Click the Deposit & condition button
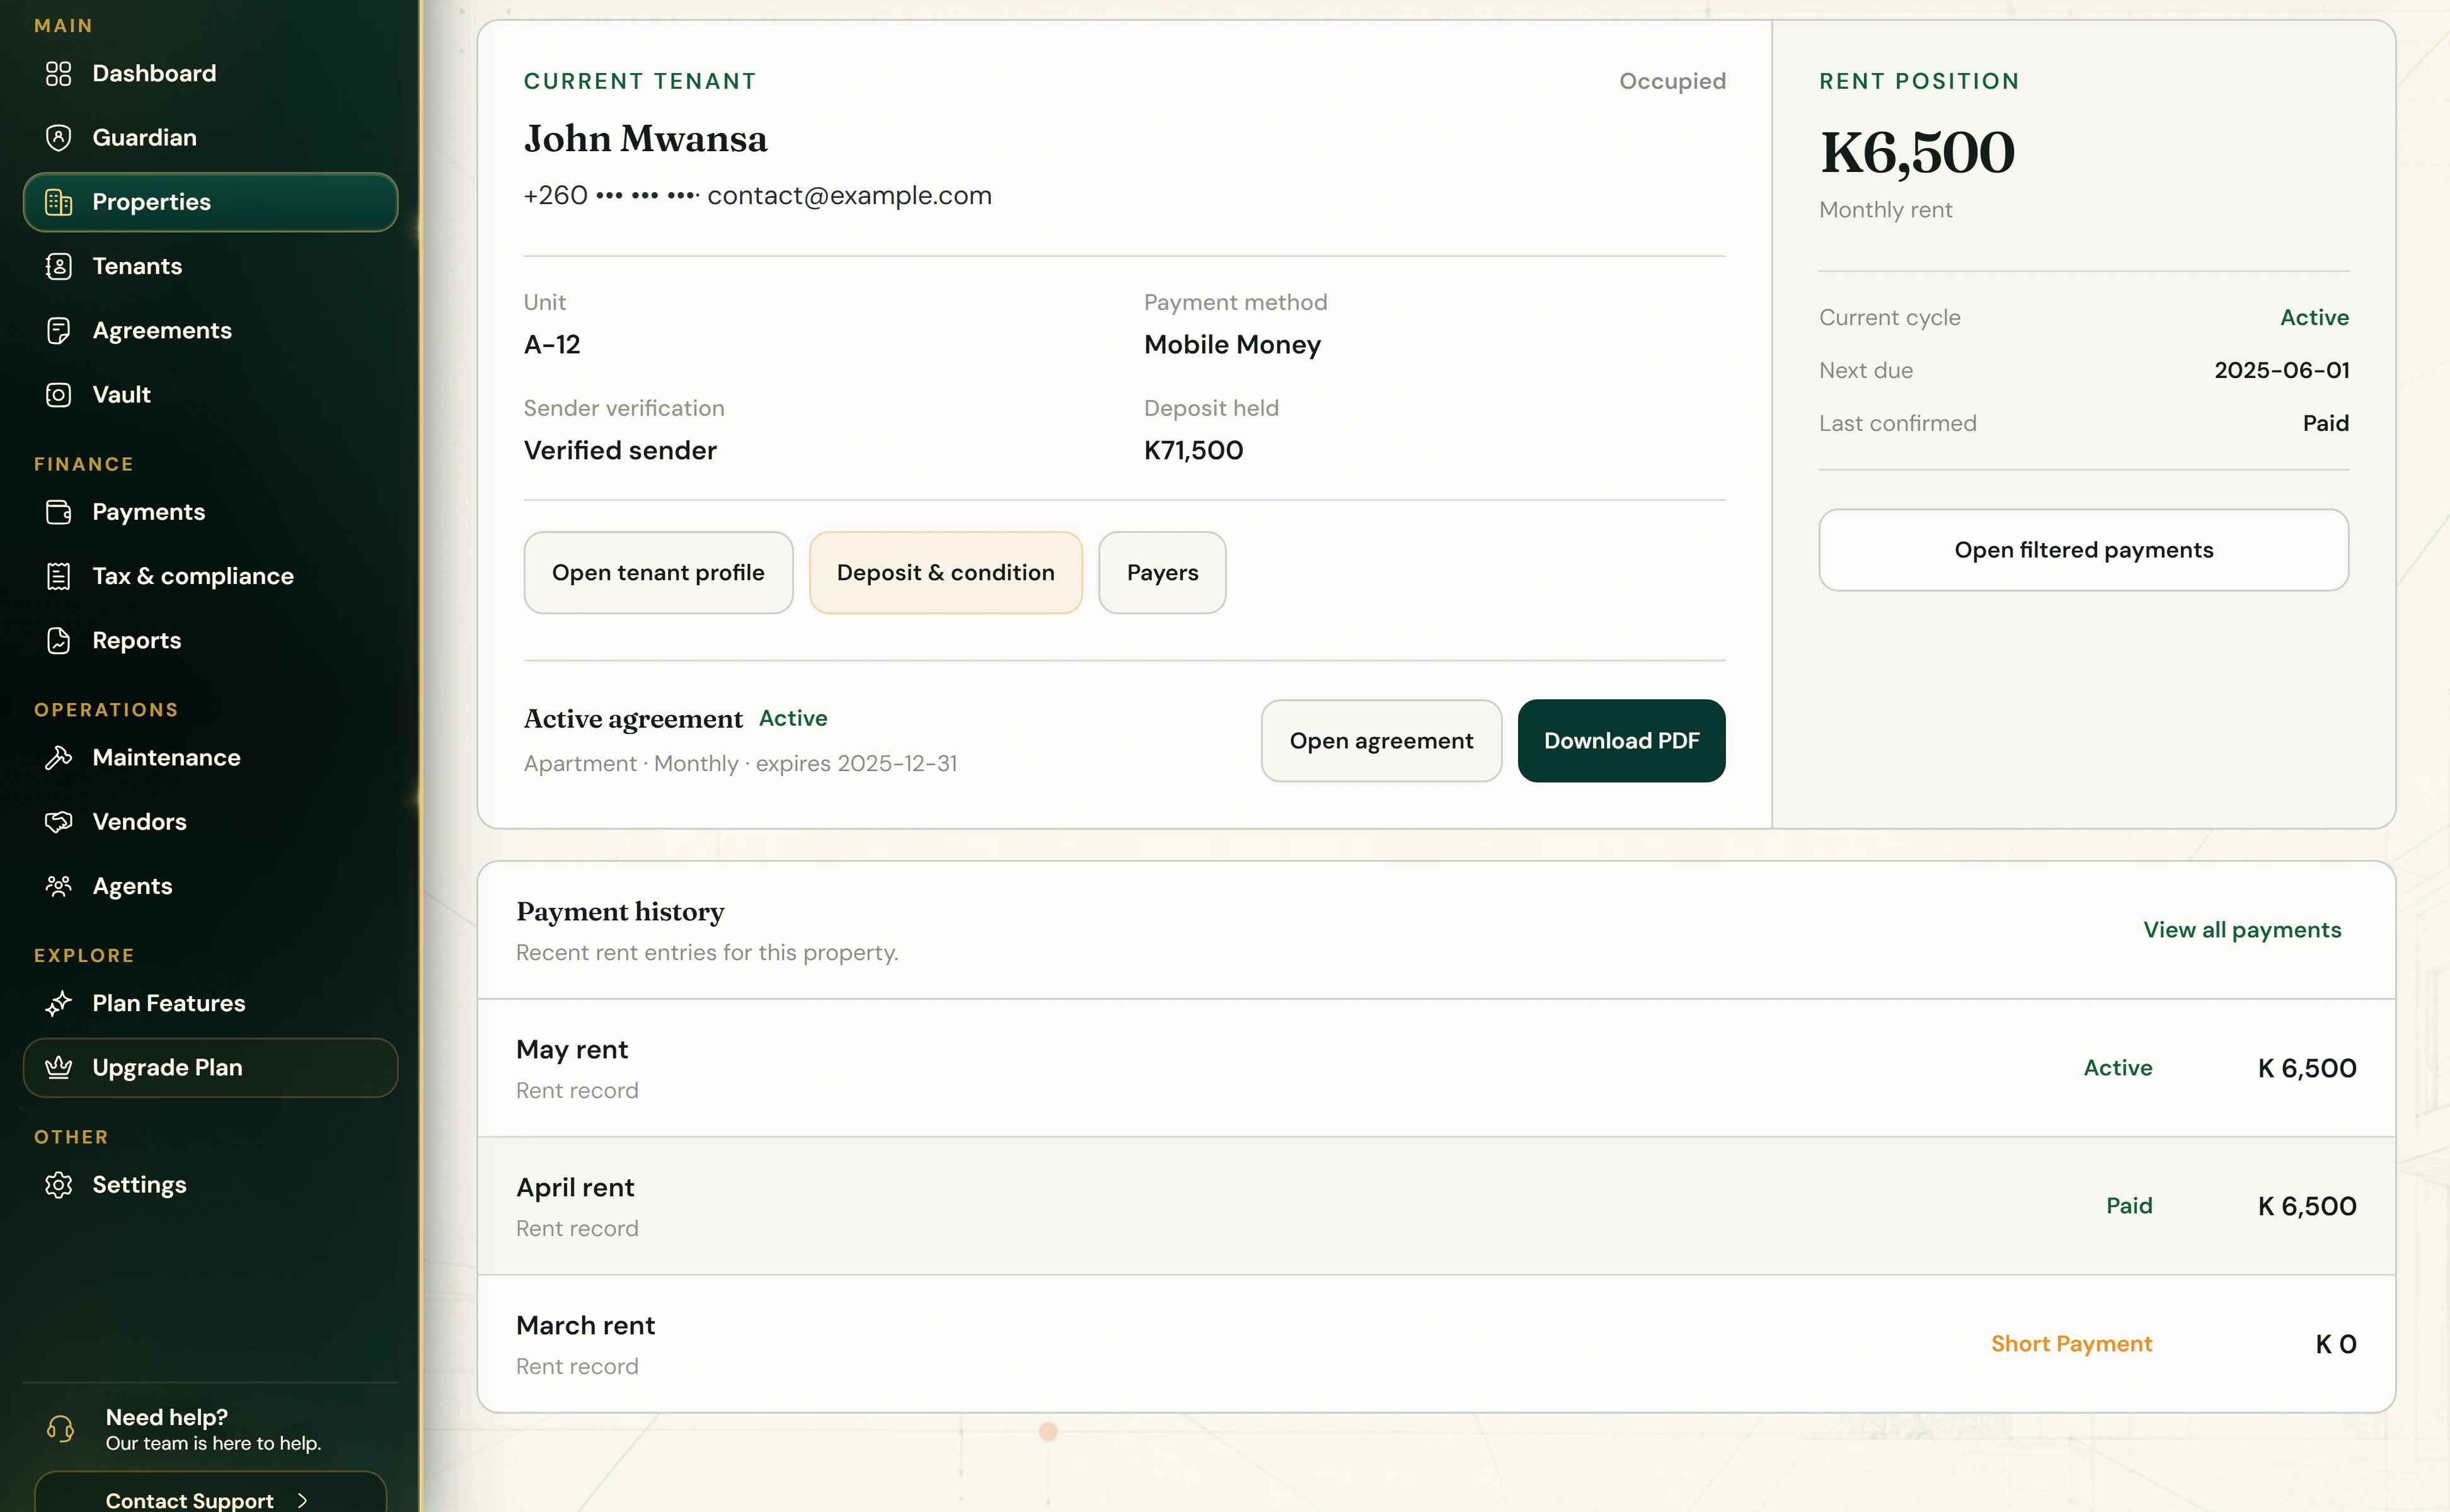Image resolution: width=2450 pixels, height=1512 pixels. click(945, 572)
